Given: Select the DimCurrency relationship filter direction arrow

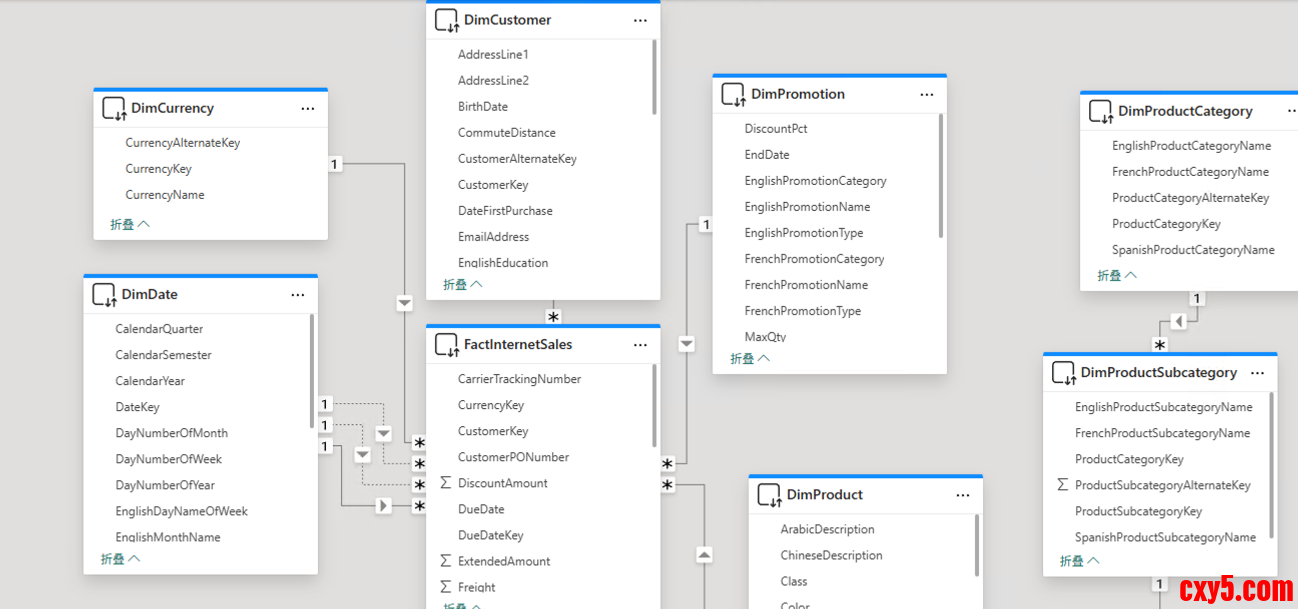Looking at the screenshot, I should click(x=404, y=302).
